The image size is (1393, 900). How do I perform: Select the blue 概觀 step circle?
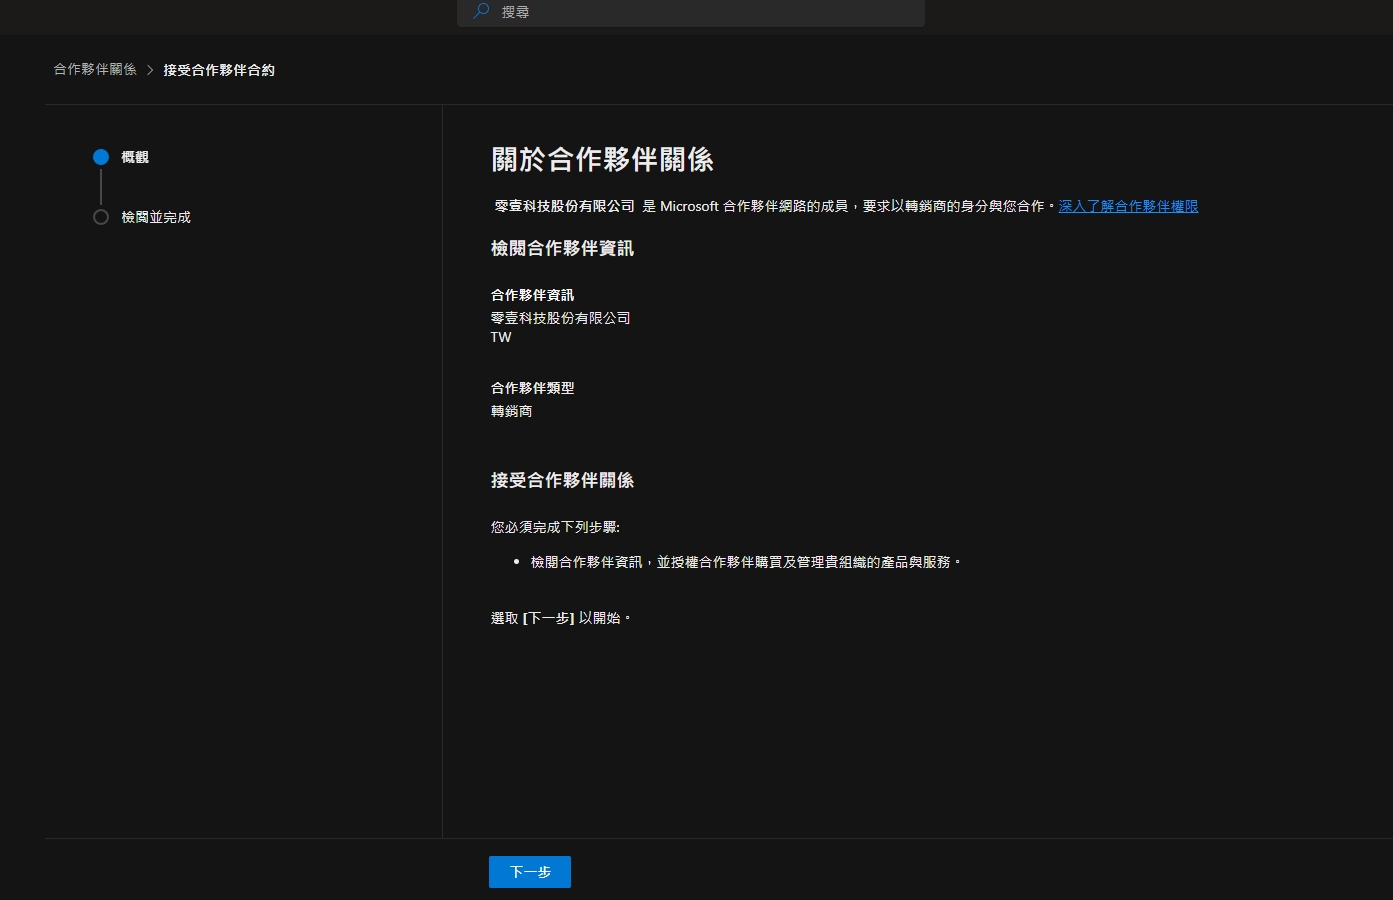tap(101, 157)
